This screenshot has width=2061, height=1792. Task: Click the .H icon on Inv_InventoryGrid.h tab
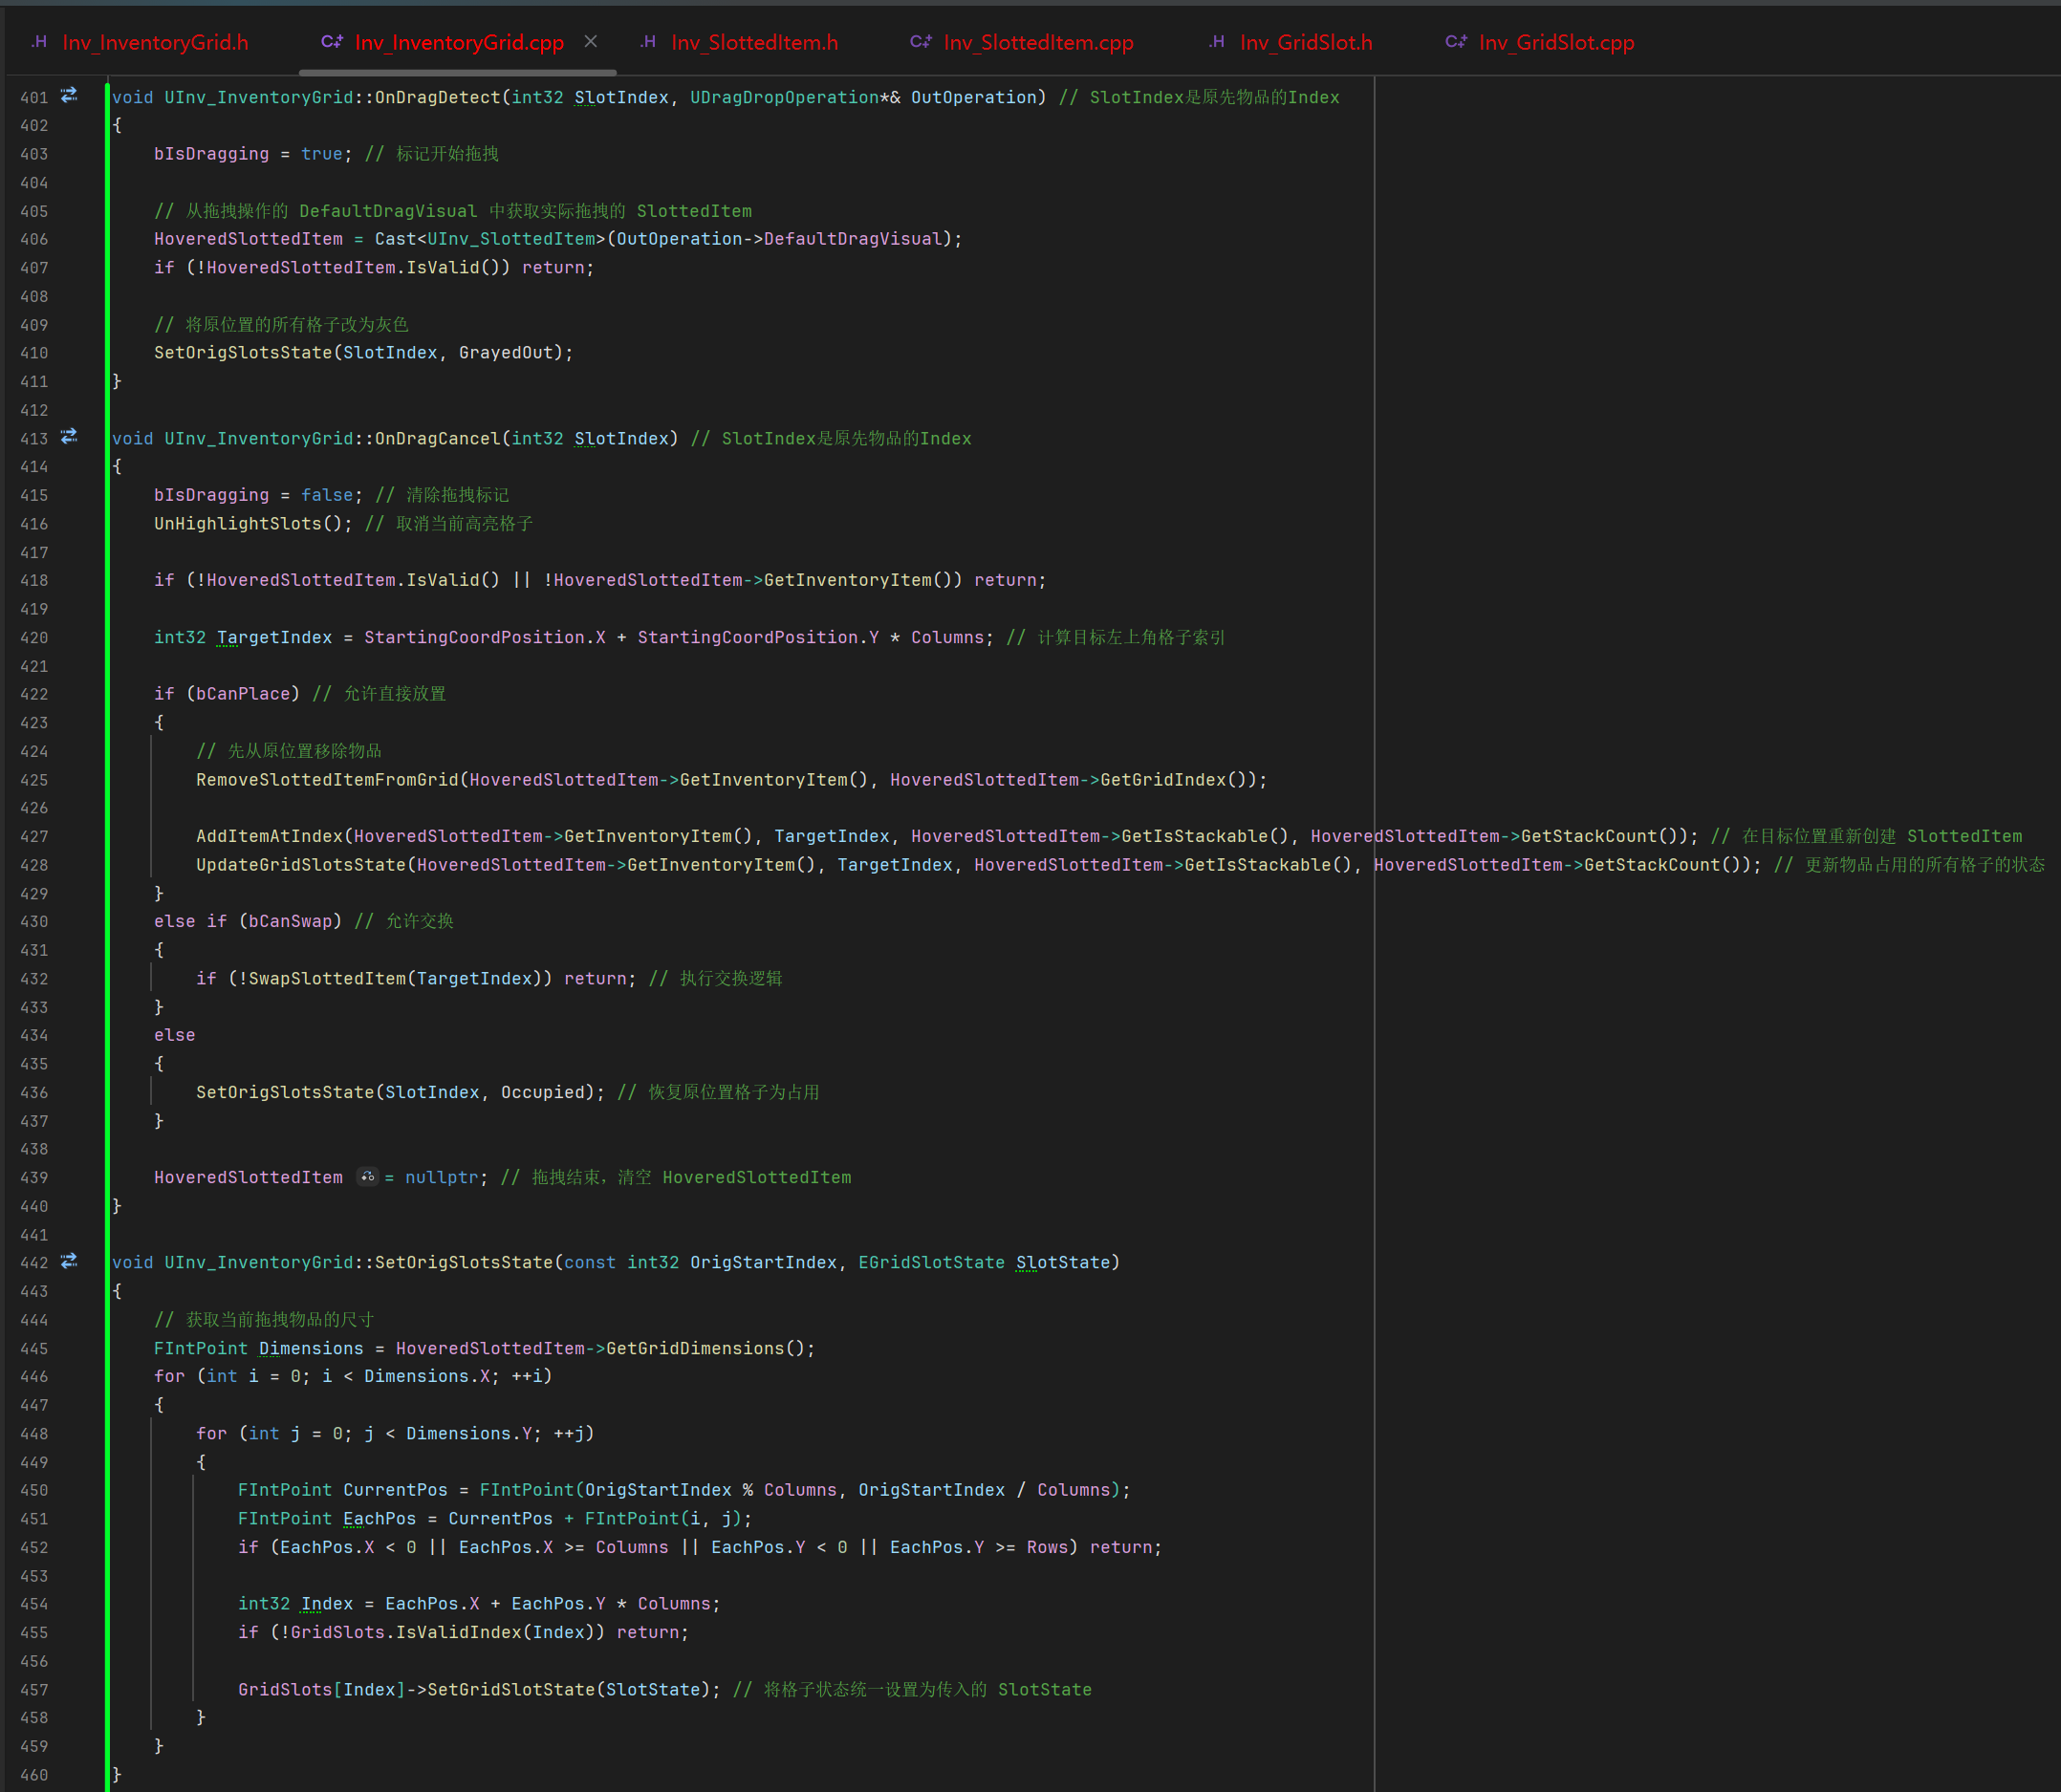pos(39,42)
